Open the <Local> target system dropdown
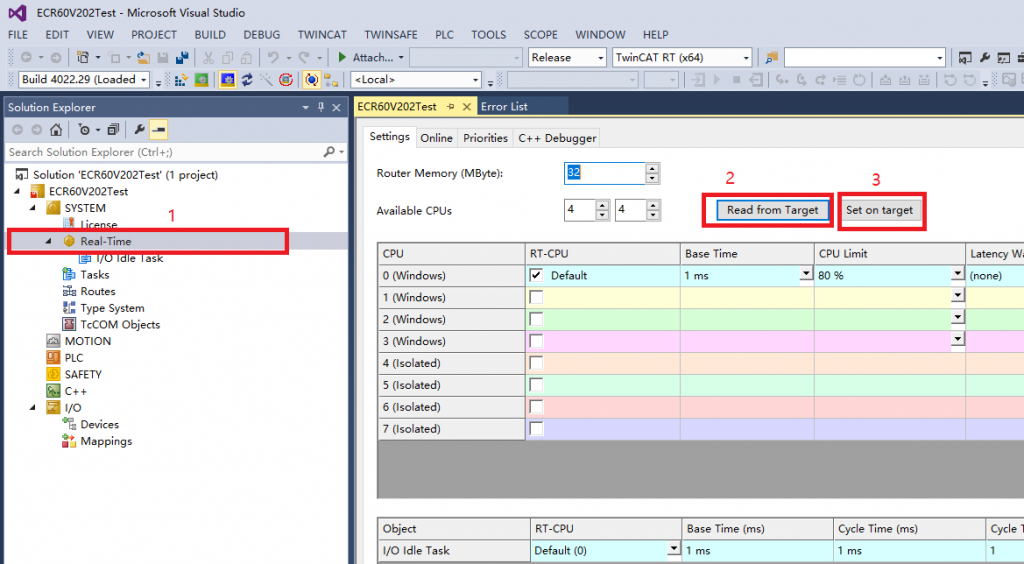 point(475,80)
